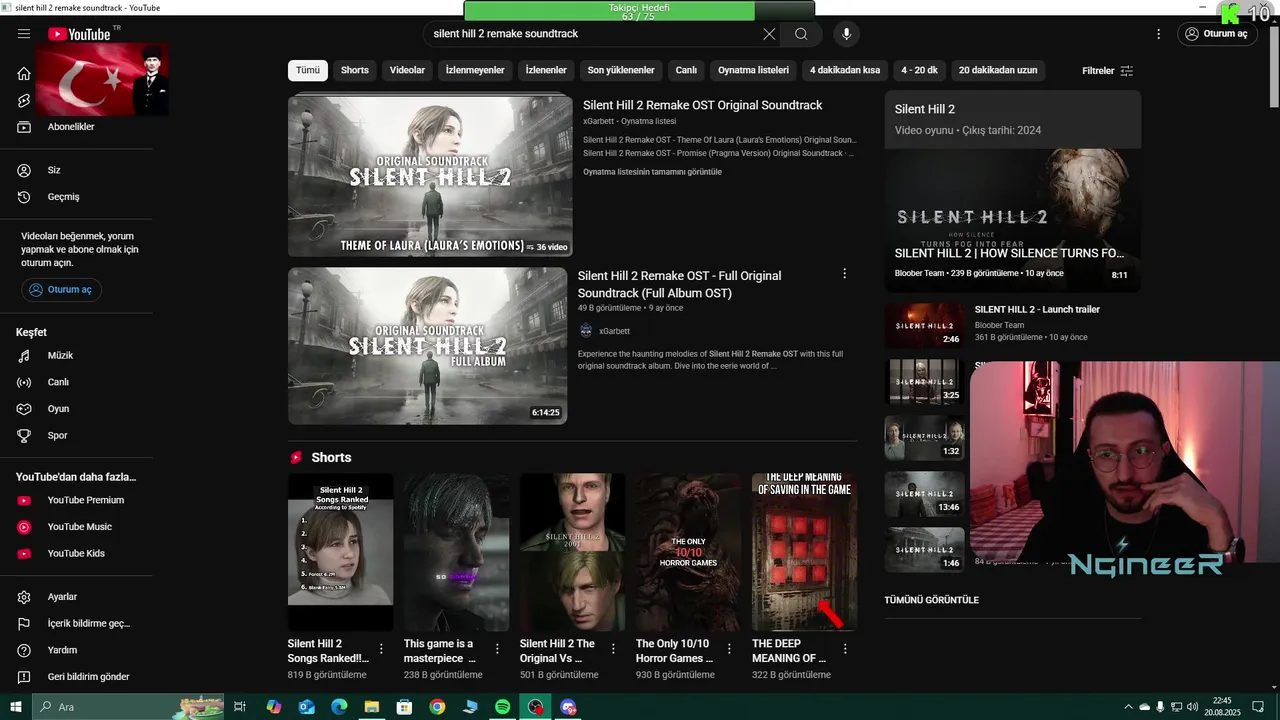Click TÜMÜNÜ GÖRÜNTÜLE in the side panel
Image resolution: width=1280 pixels, height=720 pixels.
click(x=932, y=600)
